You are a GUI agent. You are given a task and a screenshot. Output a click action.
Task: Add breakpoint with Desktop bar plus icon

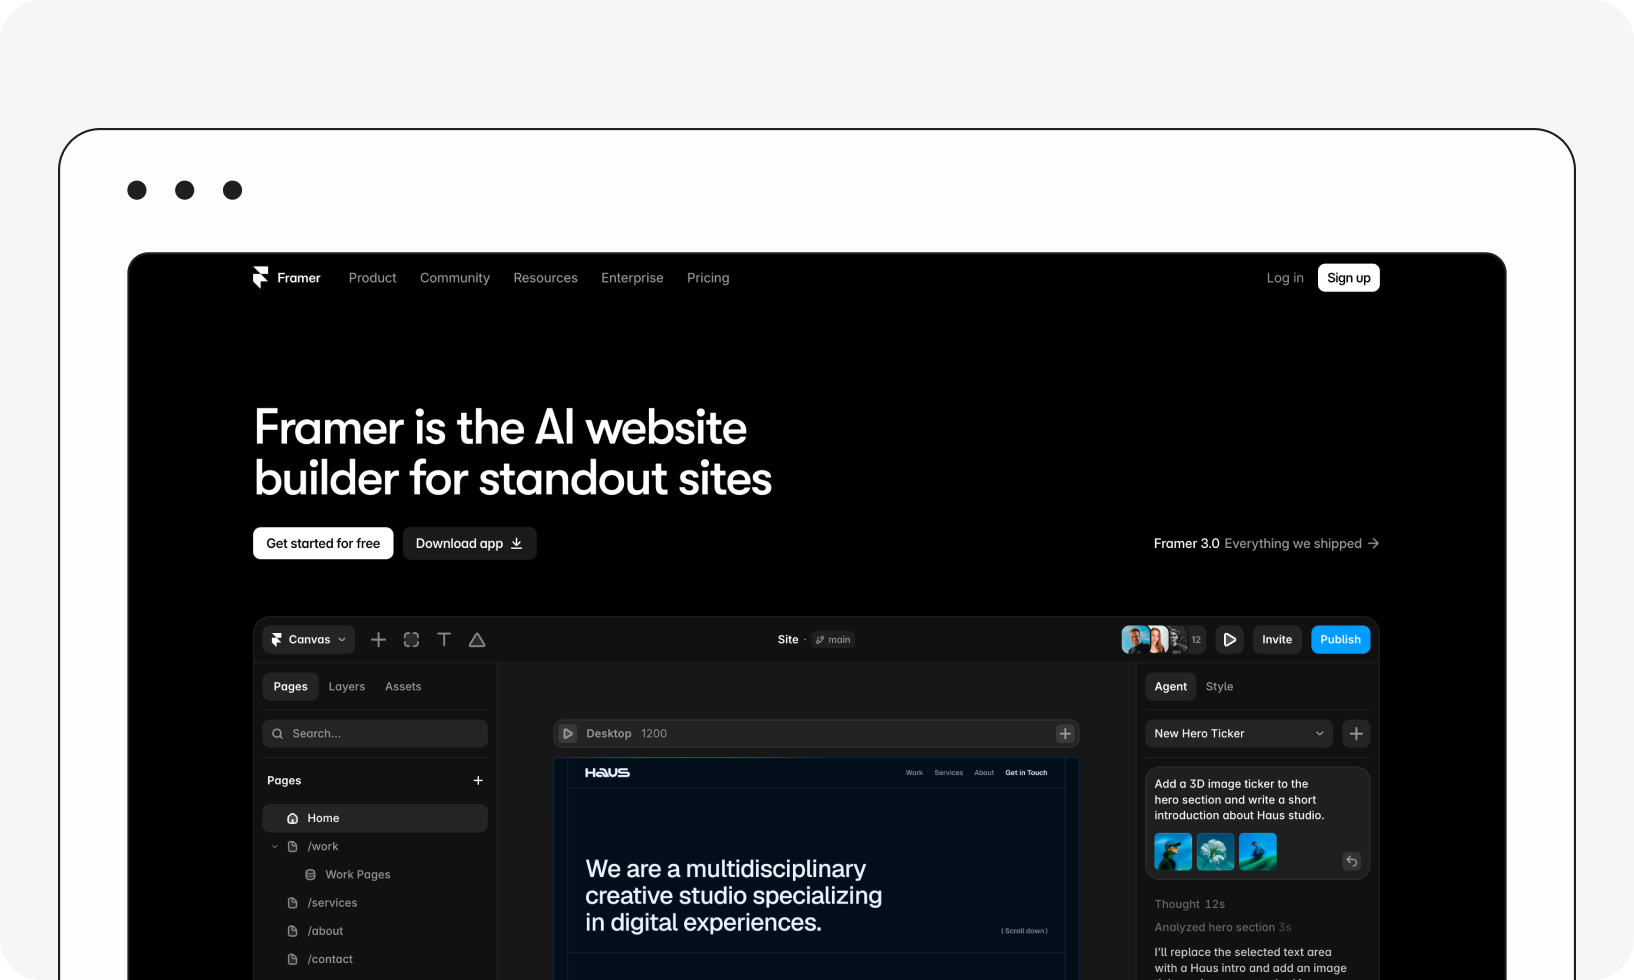click(1065, 734)
